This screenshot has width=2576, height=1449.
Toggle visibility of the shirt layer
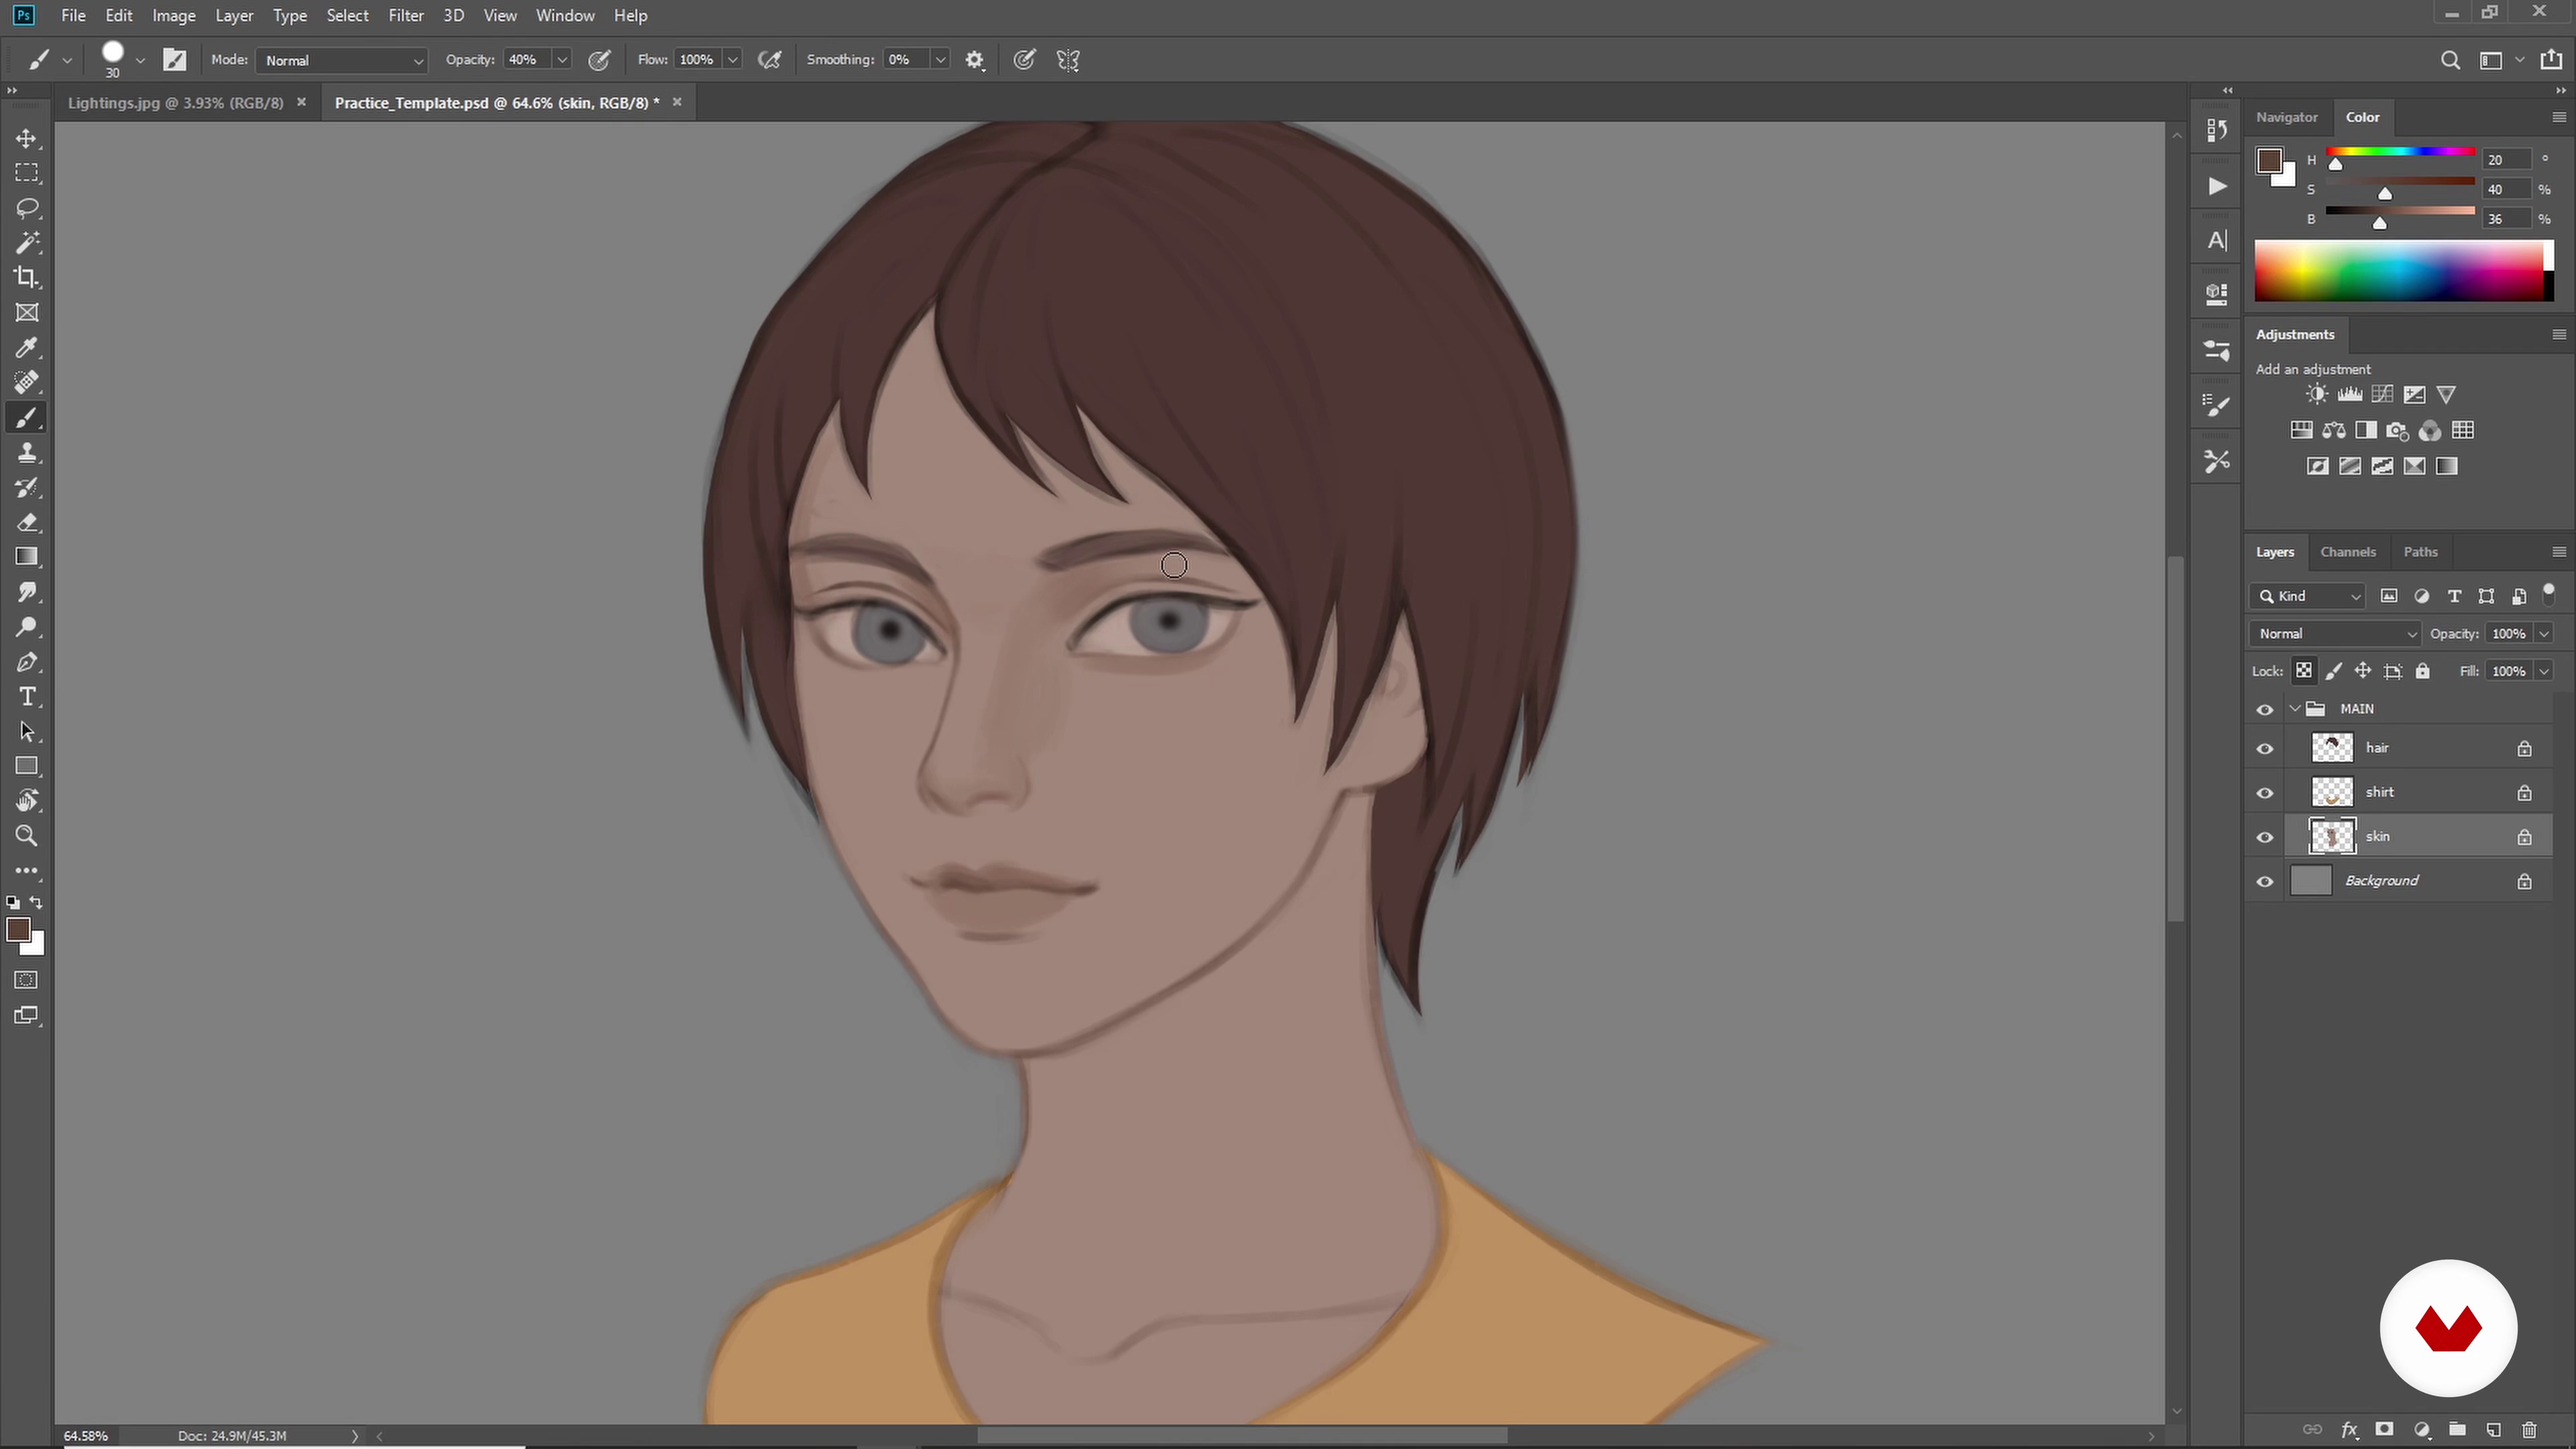2265,792
